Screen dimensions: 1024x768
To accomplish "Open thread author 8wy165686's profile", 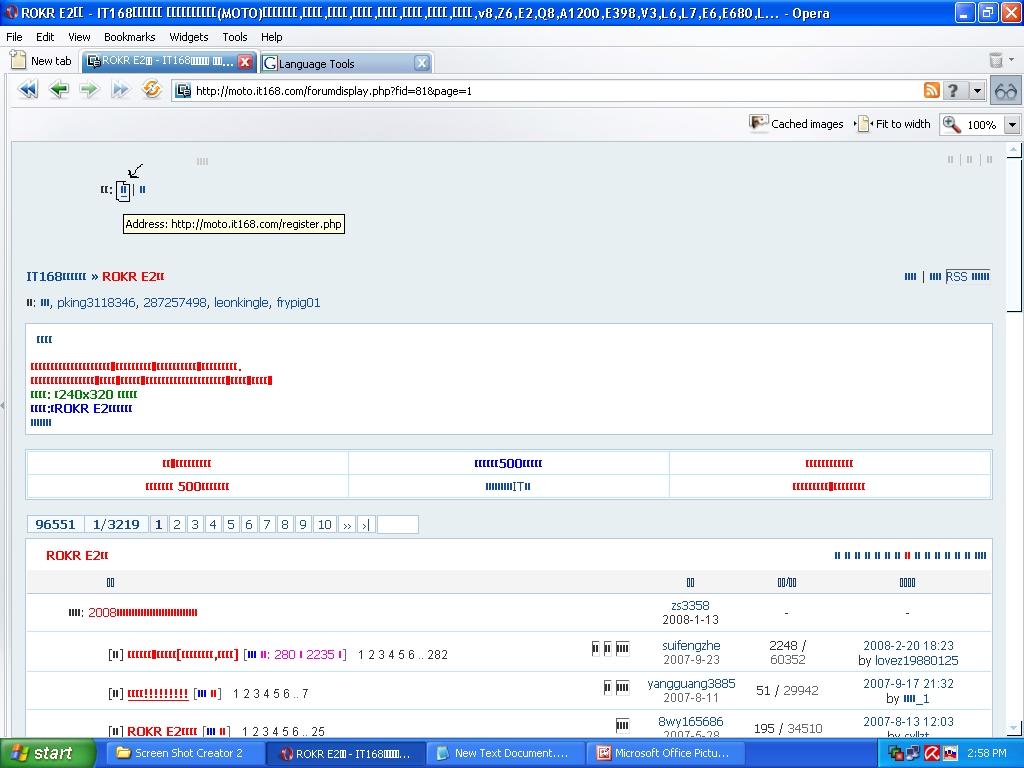I will click(691, 722).
